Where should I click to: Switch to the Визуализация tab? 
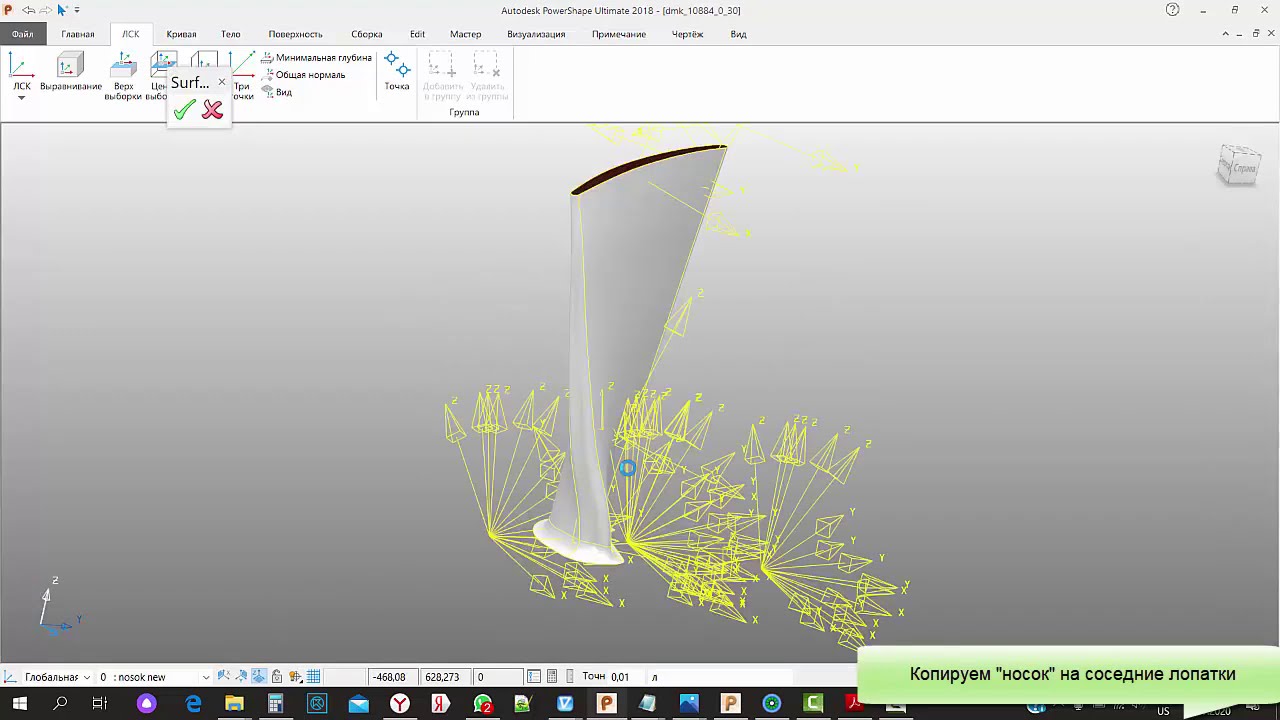tap(536, 34)
